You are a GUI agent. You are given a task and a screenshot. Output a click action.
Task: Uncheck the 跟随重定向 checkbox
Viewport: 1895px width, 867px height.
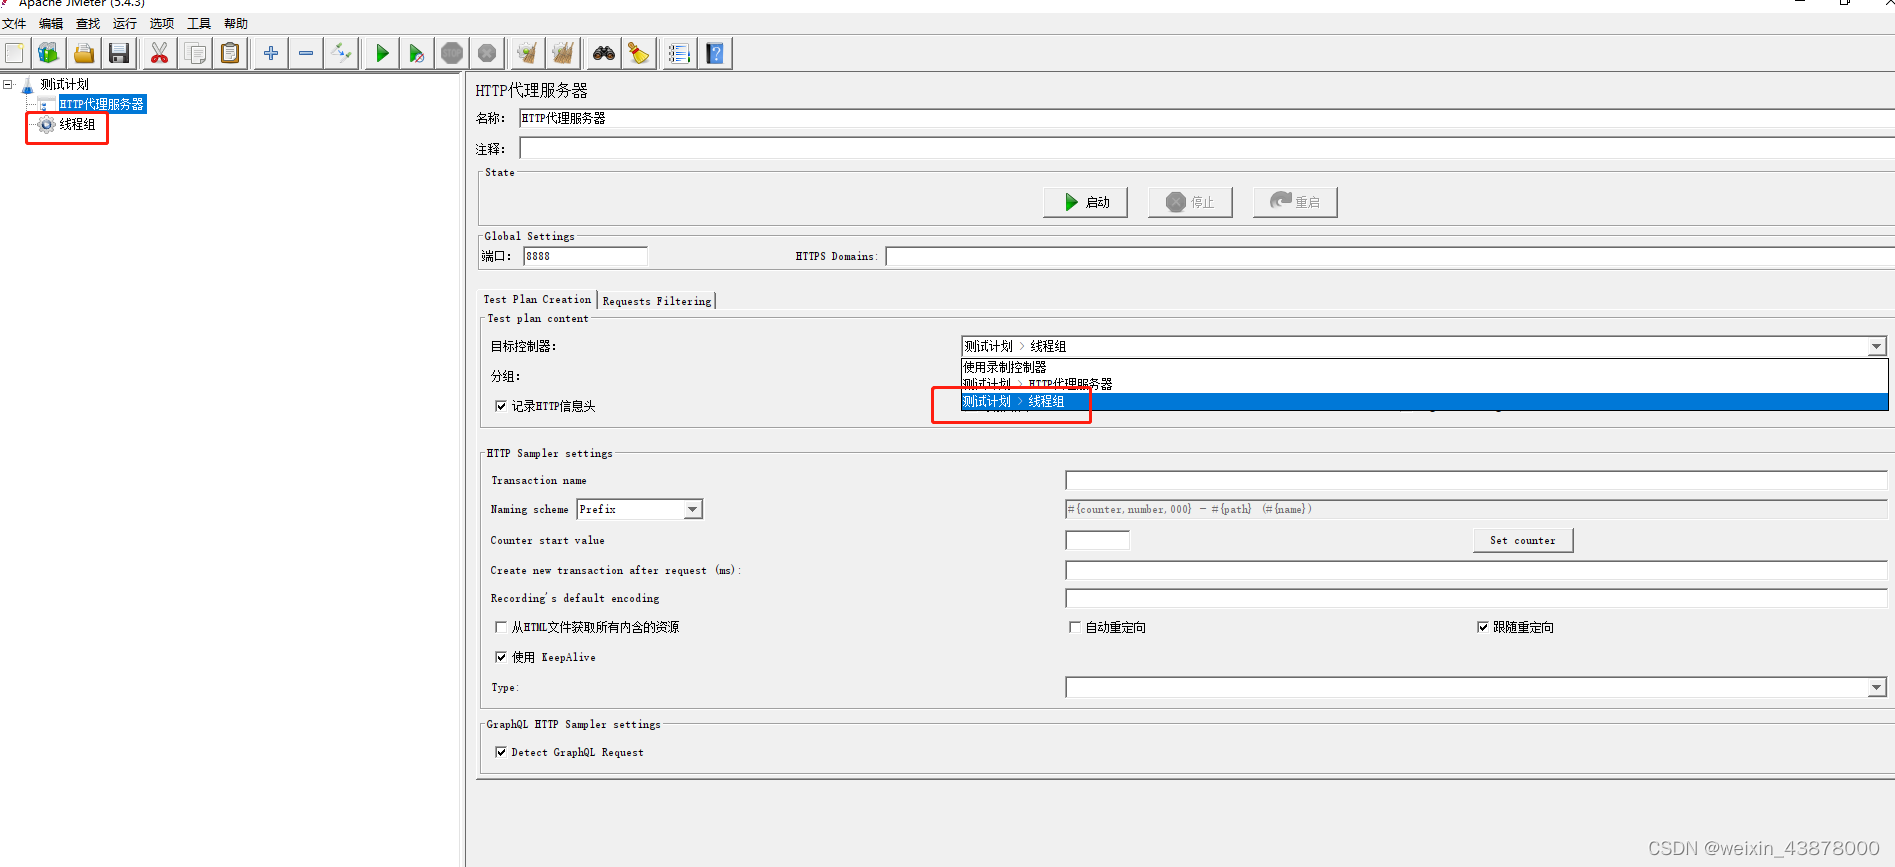coord(1483,627)
